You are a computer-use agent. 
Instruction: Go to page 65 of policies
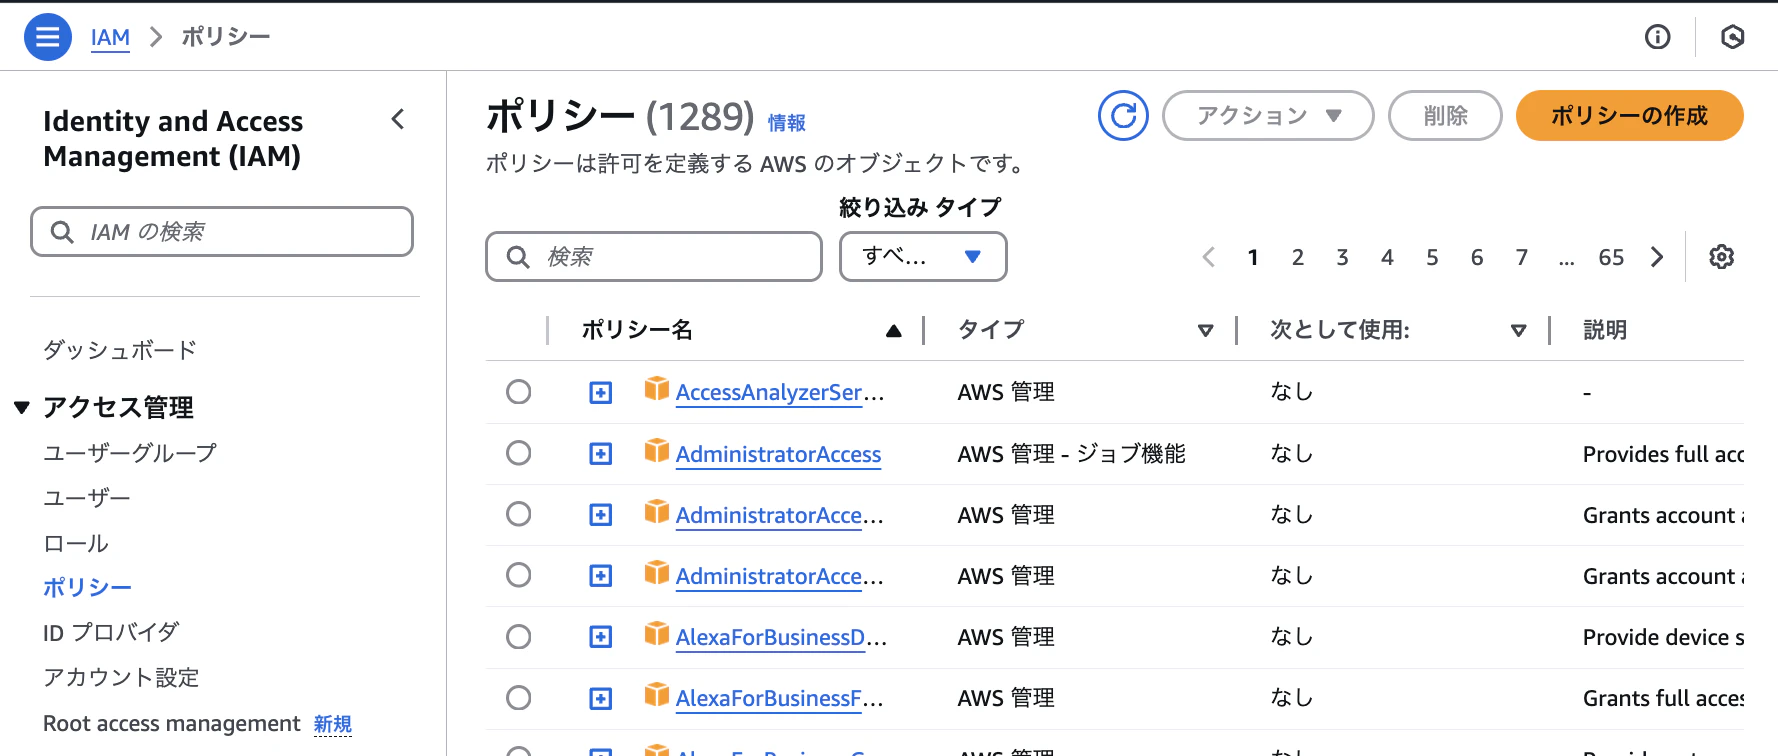pyautogui.click(x=1612, y=257)
